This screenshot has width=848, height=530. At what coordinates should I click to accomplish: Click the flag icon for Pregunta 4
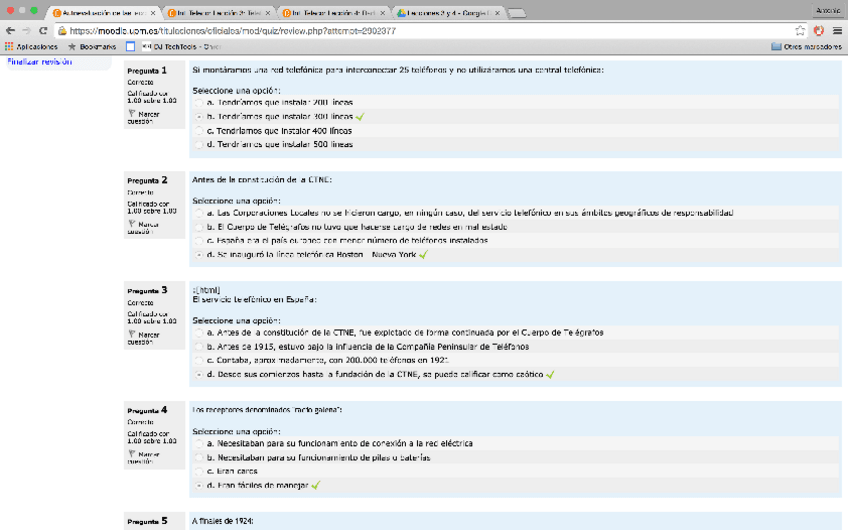click(x=133, y=455)
